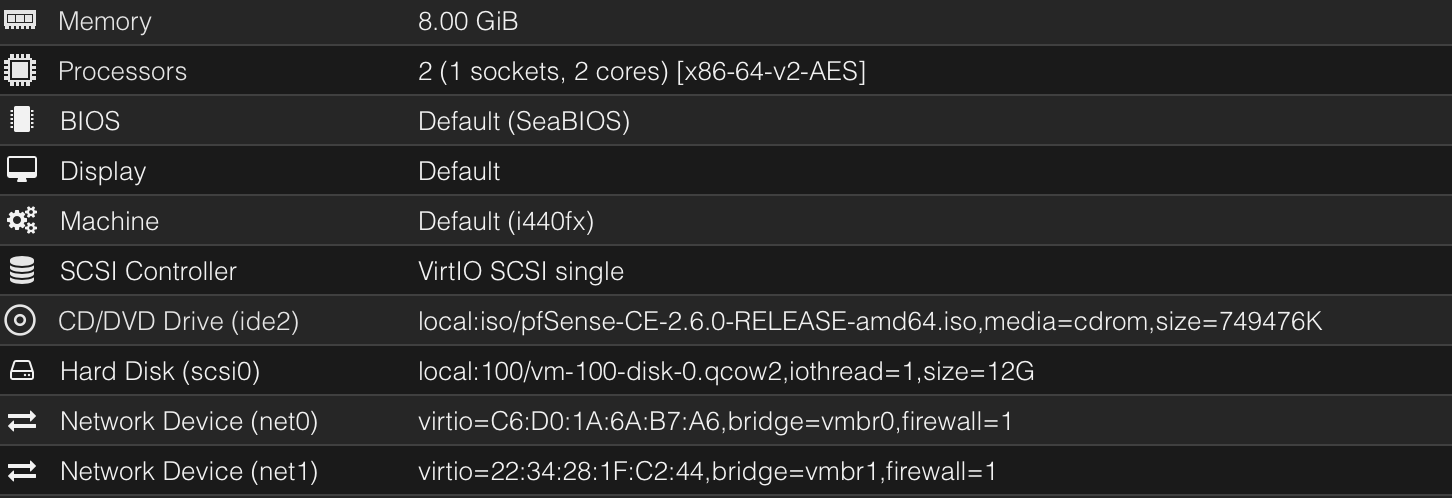Select the VirtIO SCSI single value
Image resolution: width=1452 pixels, height=498 pixels.
(x=520, y=272)
